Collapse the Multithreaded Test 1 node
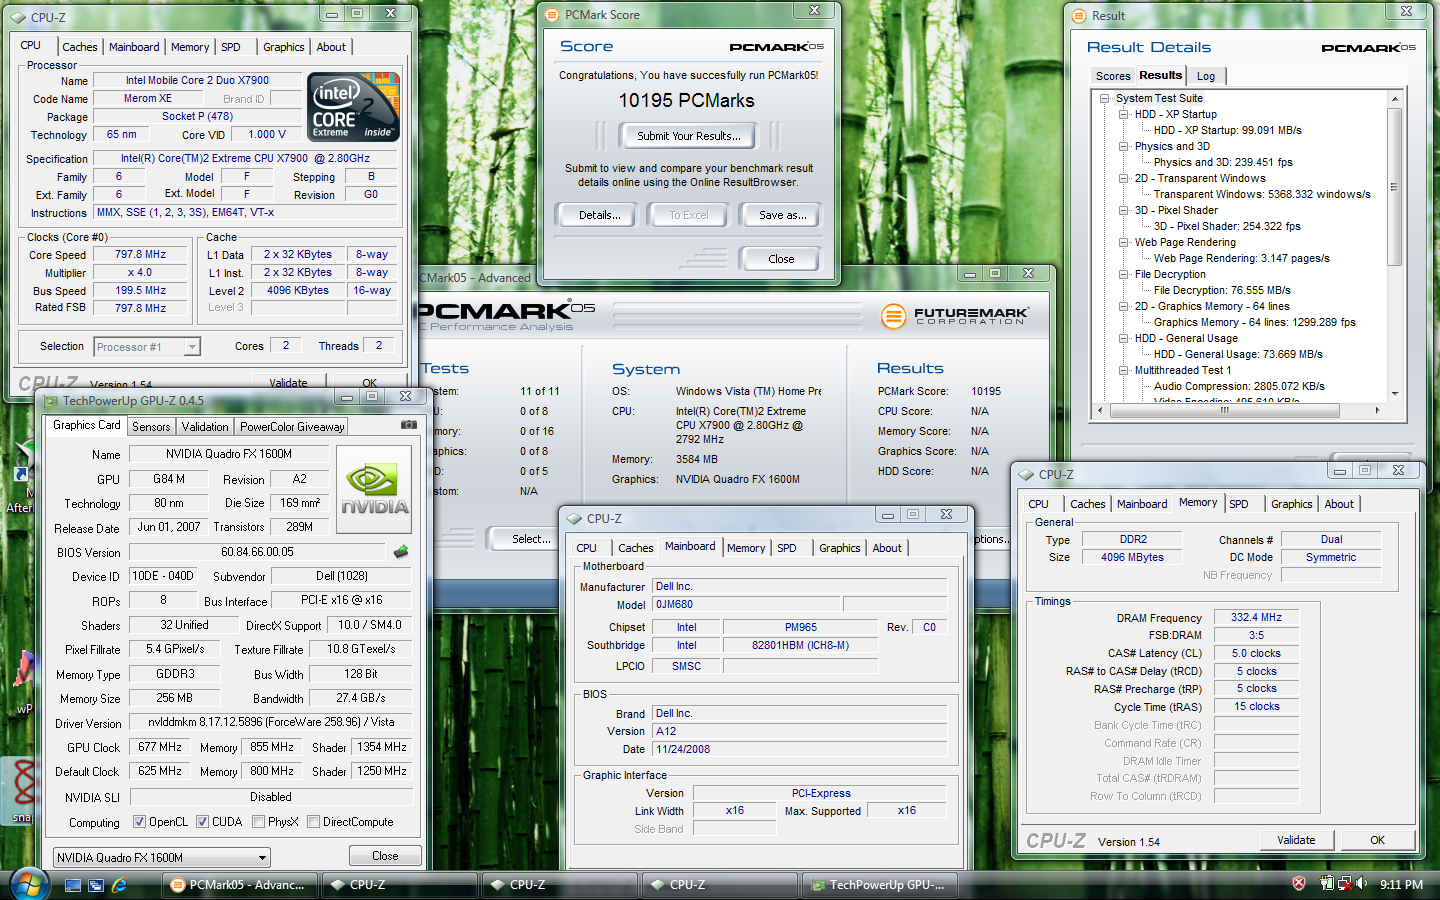Image resolution: width=1440 pixels, height=900 pixels. 1124,370
